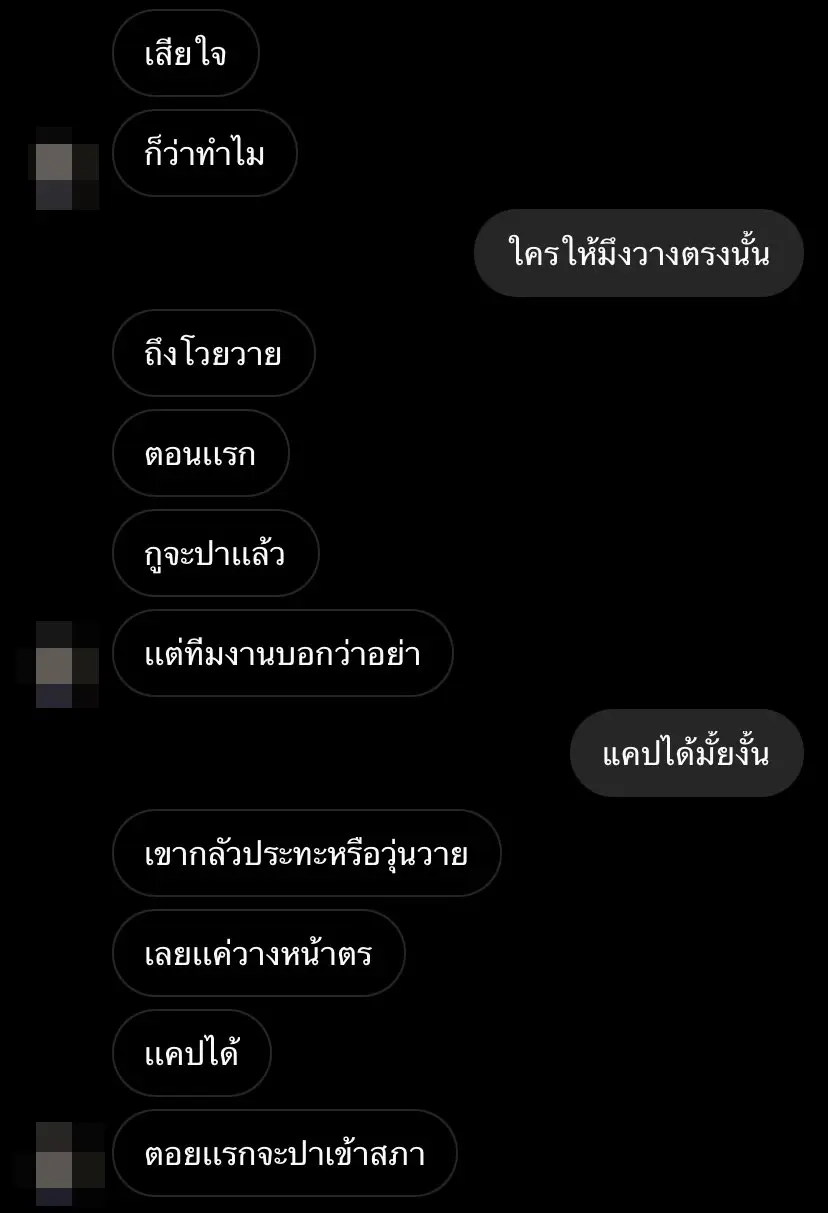Image resolution: width=828 pixels, height=1213 pixels.
Task: Tap the "กูจะปาแล้ว" message bubble
Action: click(216, 553)
